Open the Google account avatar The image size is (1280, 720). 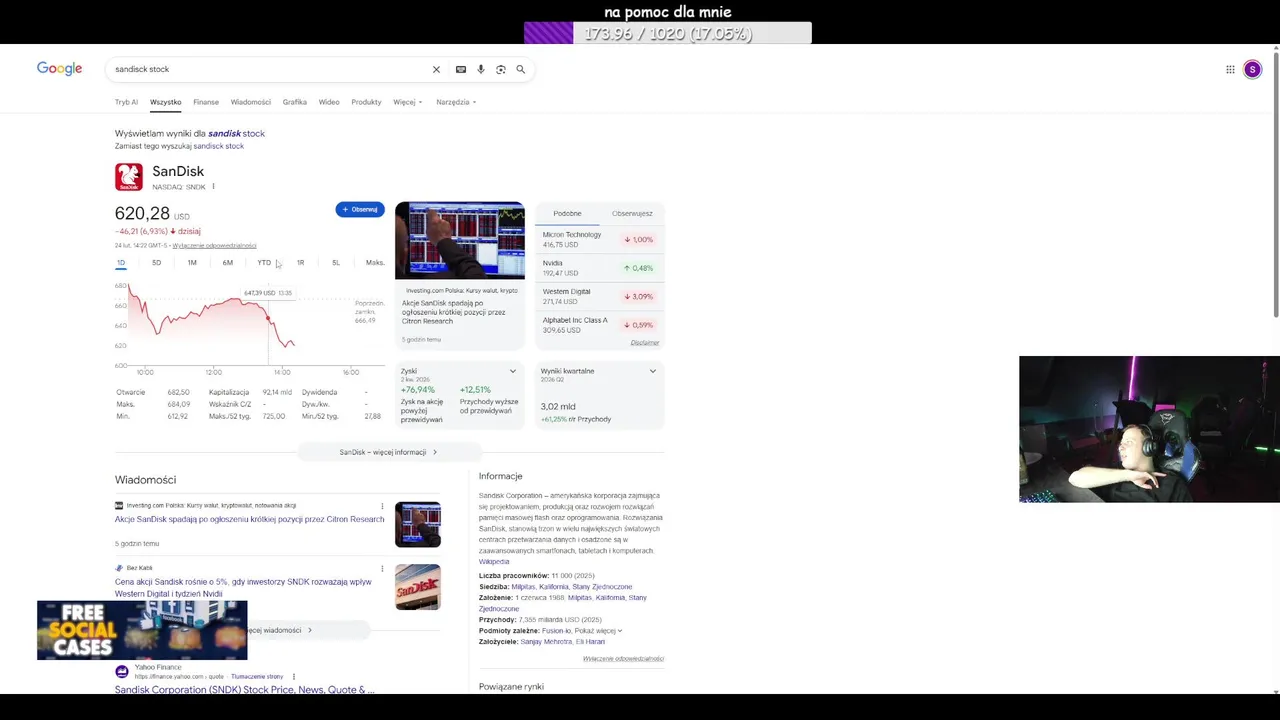[x=1252, y=69]
